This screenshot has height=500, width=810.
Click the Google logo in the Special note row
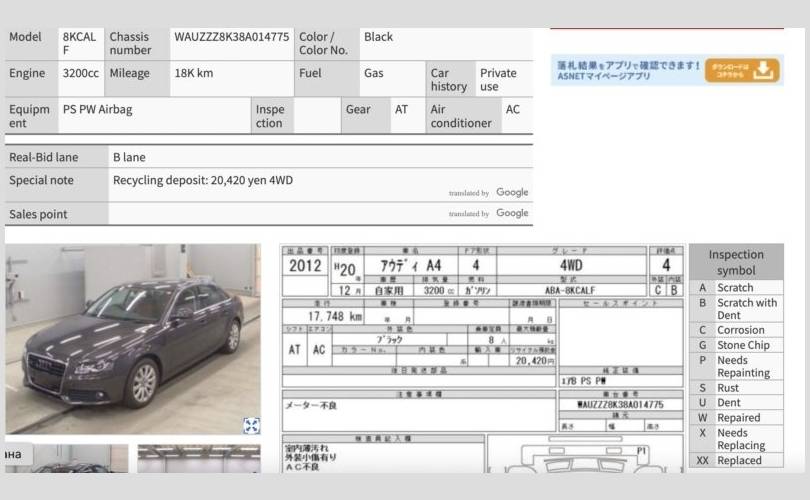click(512, 192)
